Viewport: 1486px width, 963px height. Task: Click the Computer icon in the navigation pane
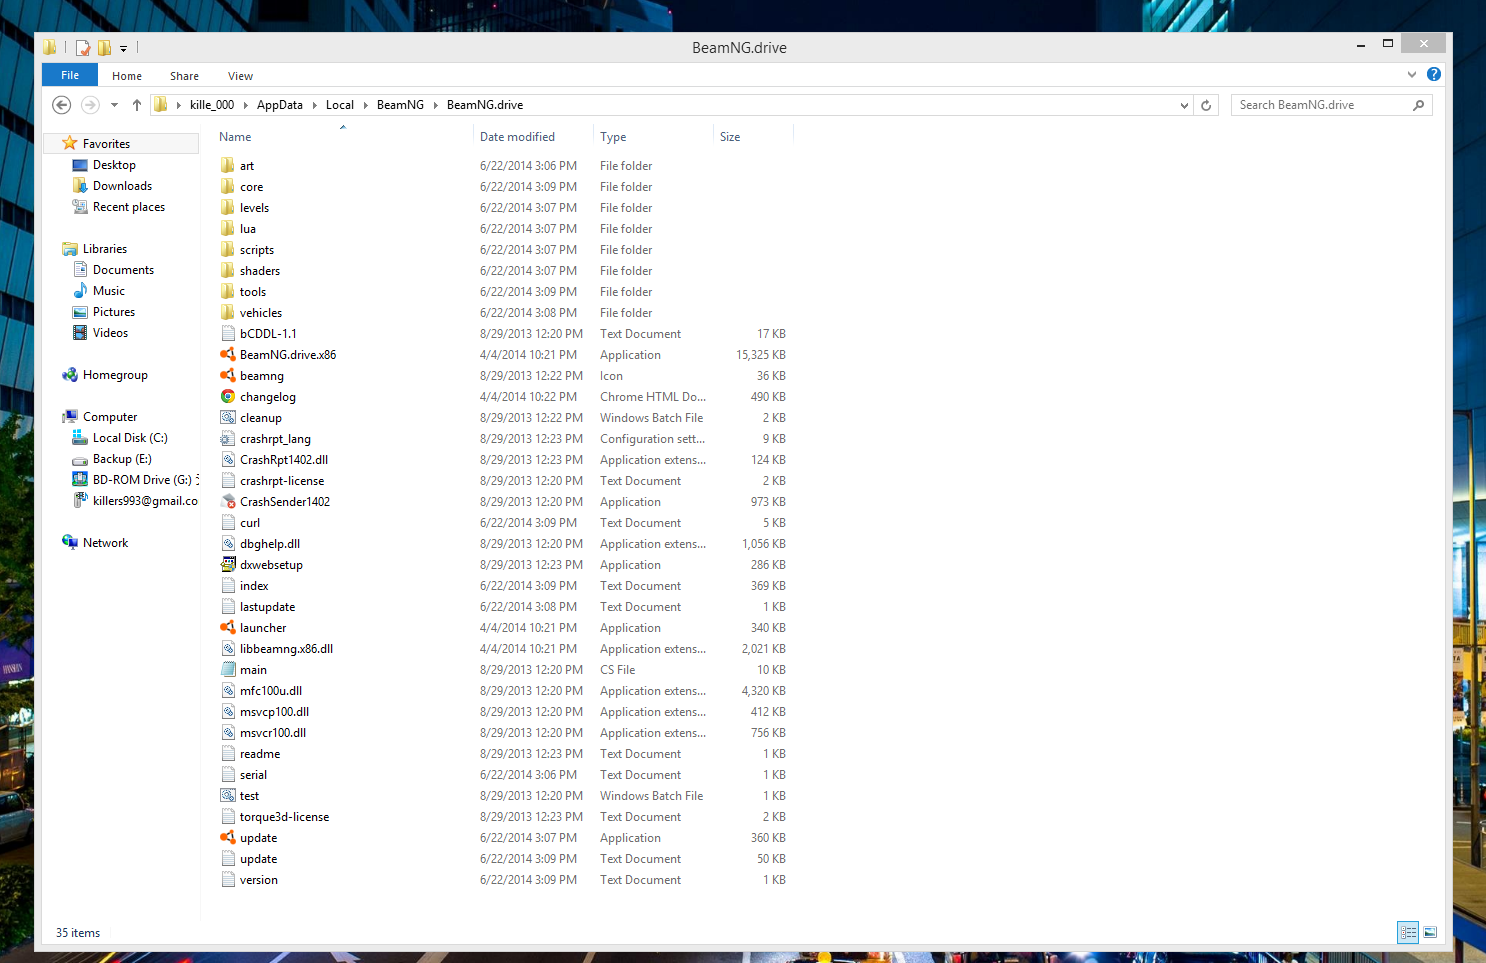tap(70, 417)
